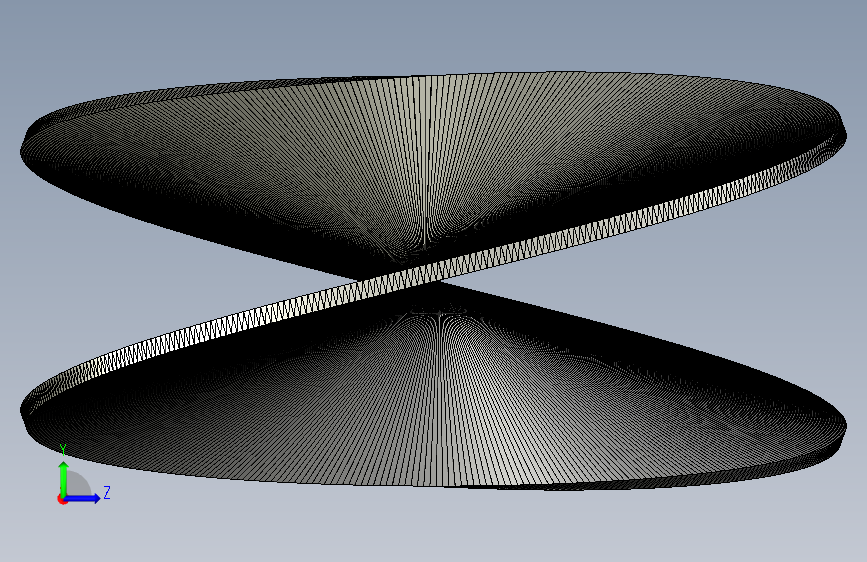Select the thin diagonal rim band of the model
Screen dimensions: 867x562
[434, 274]
